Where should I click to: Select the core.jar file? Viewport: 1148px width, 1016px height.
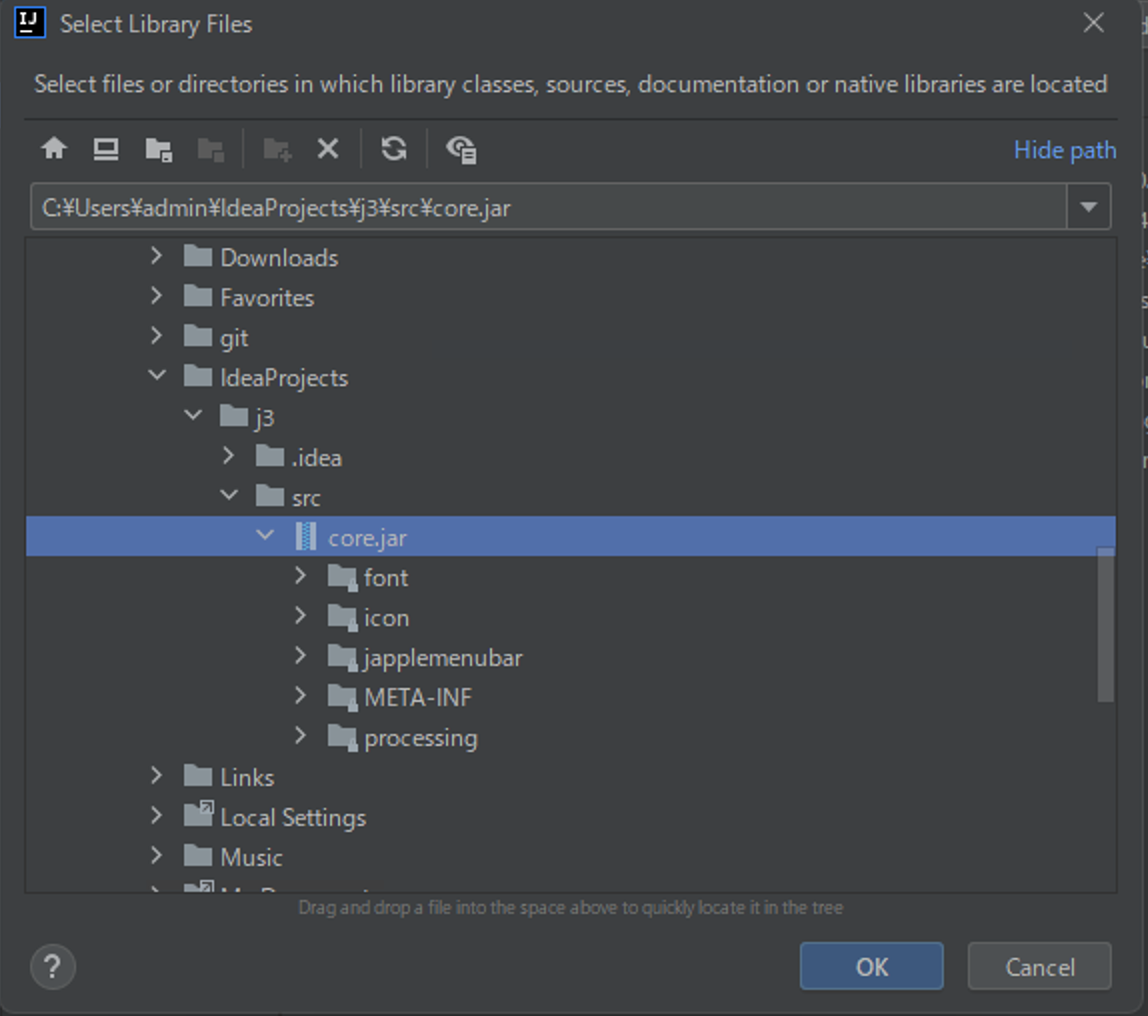pyautogui.click(x=570, y=537)
